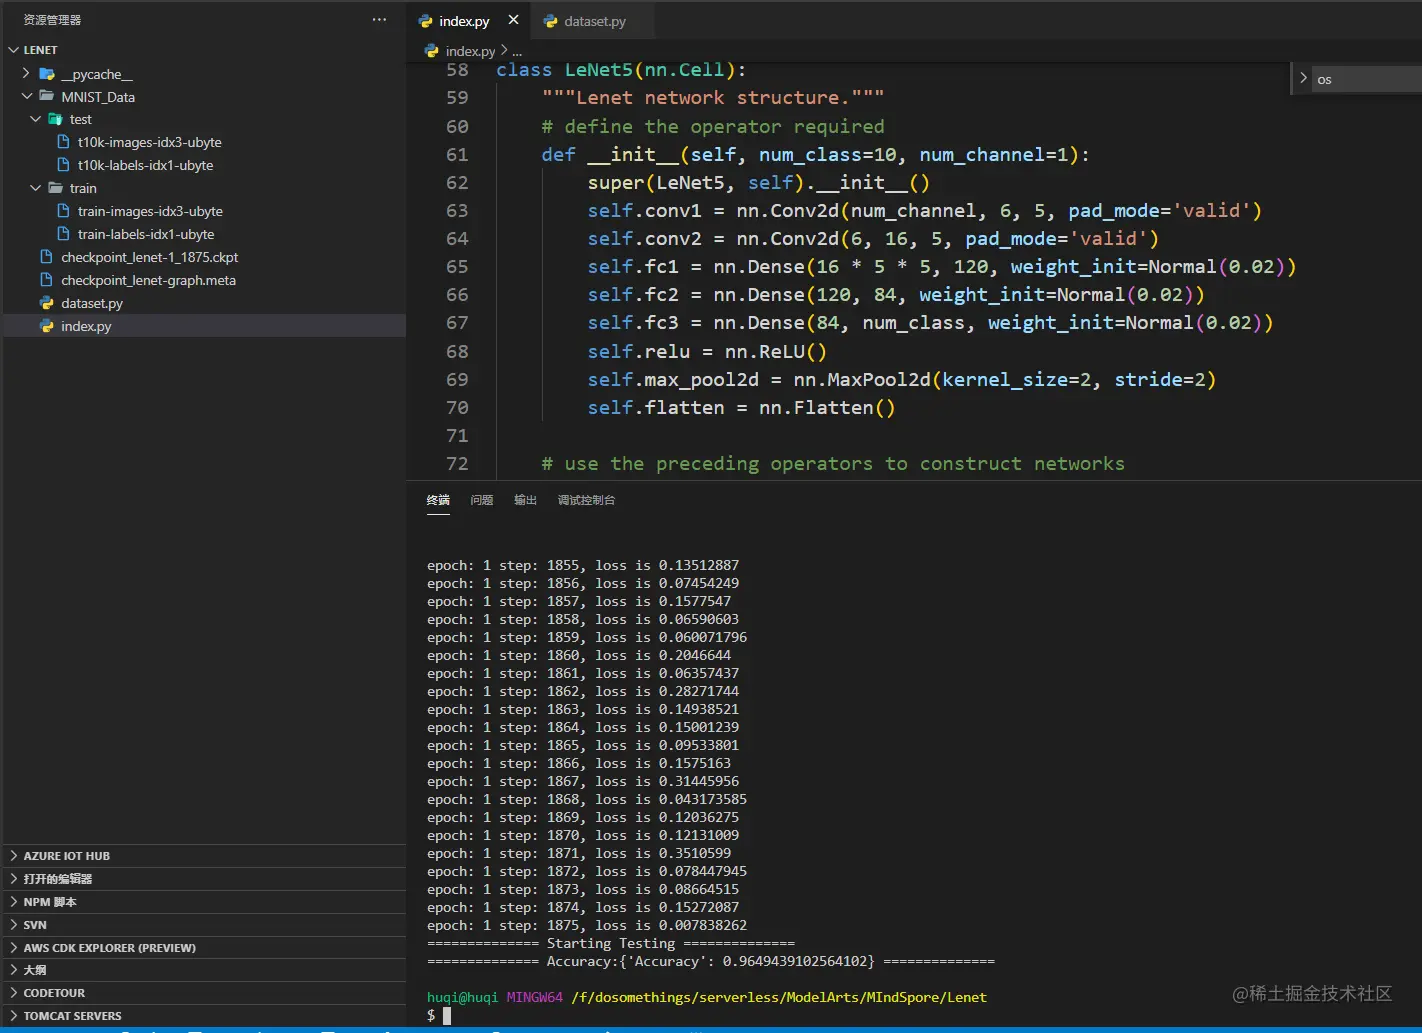The image size is (1422, 1033).
Task: Switch to the 终端 terminal tab
Action: point(438,500)
